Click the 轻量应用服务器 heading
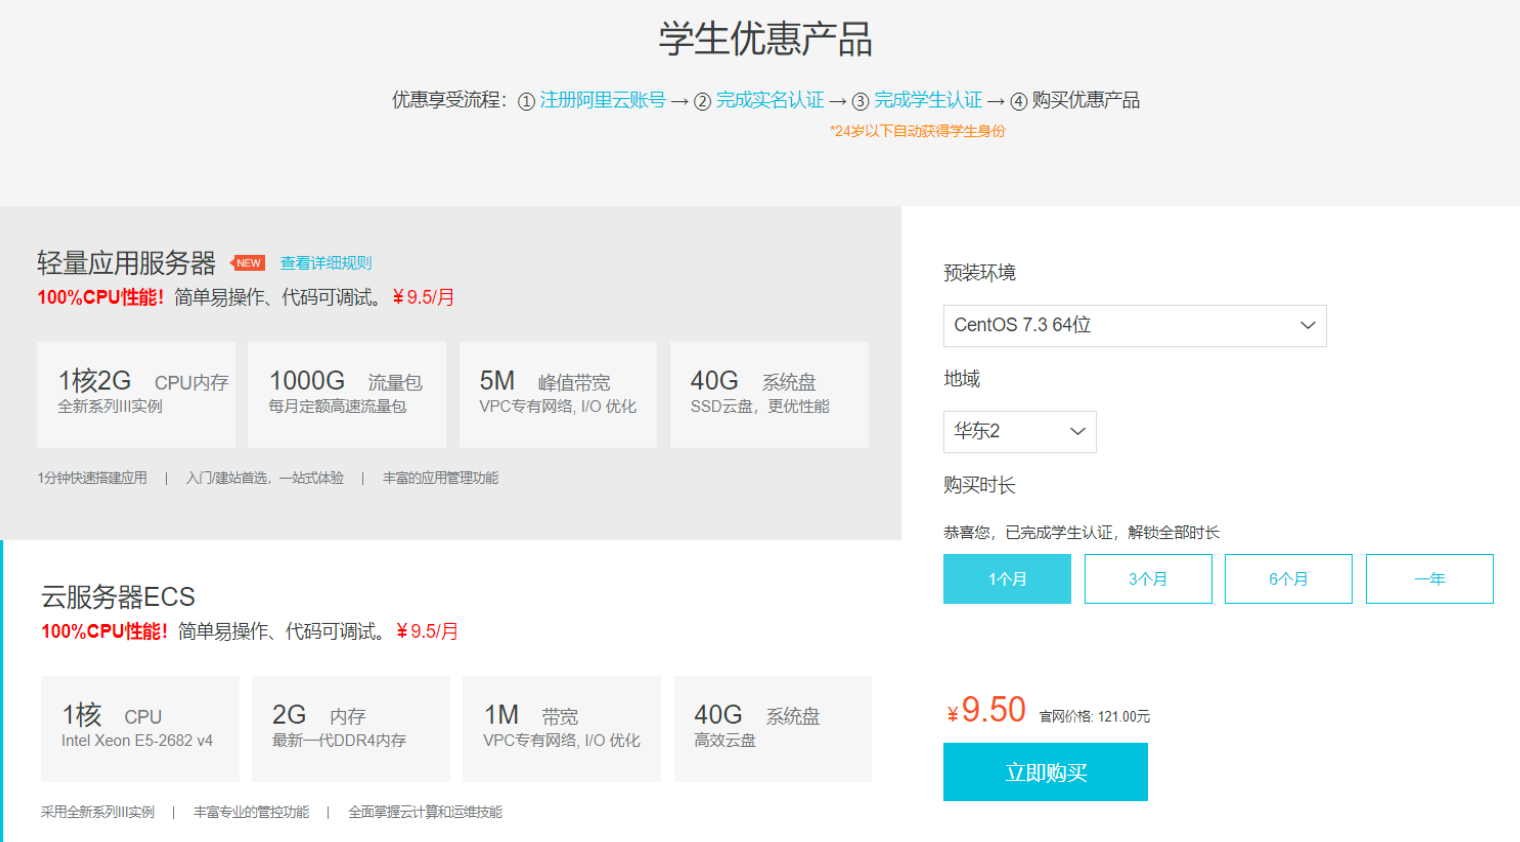This screenshot has height=842, width=1520. point(126,263)
